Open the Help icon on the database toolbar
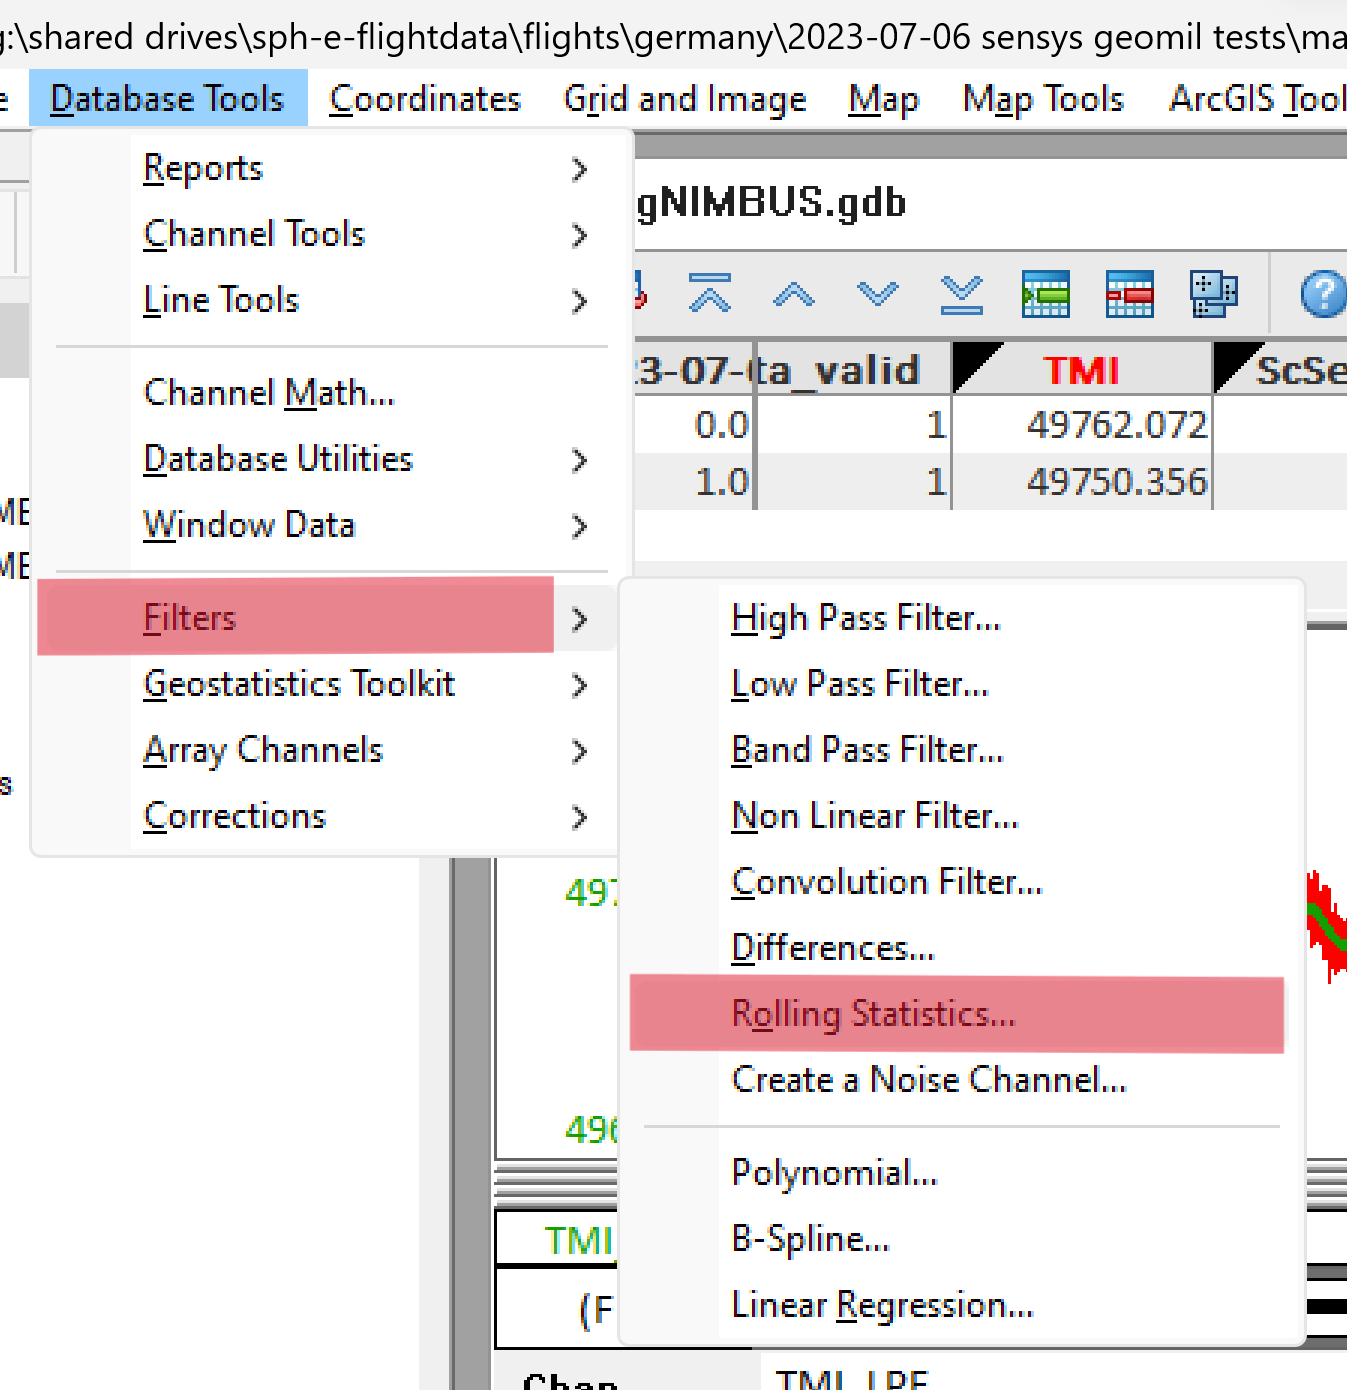Screen dimensions: 1347x1390 (1322, 294)
